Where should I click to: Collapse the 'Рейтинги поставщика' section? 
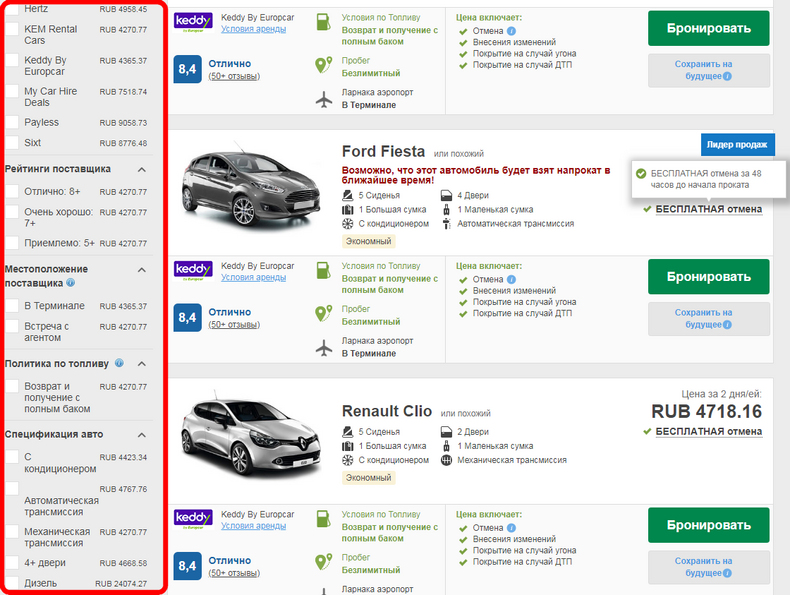pyautogui.click(x=142, y=169)
